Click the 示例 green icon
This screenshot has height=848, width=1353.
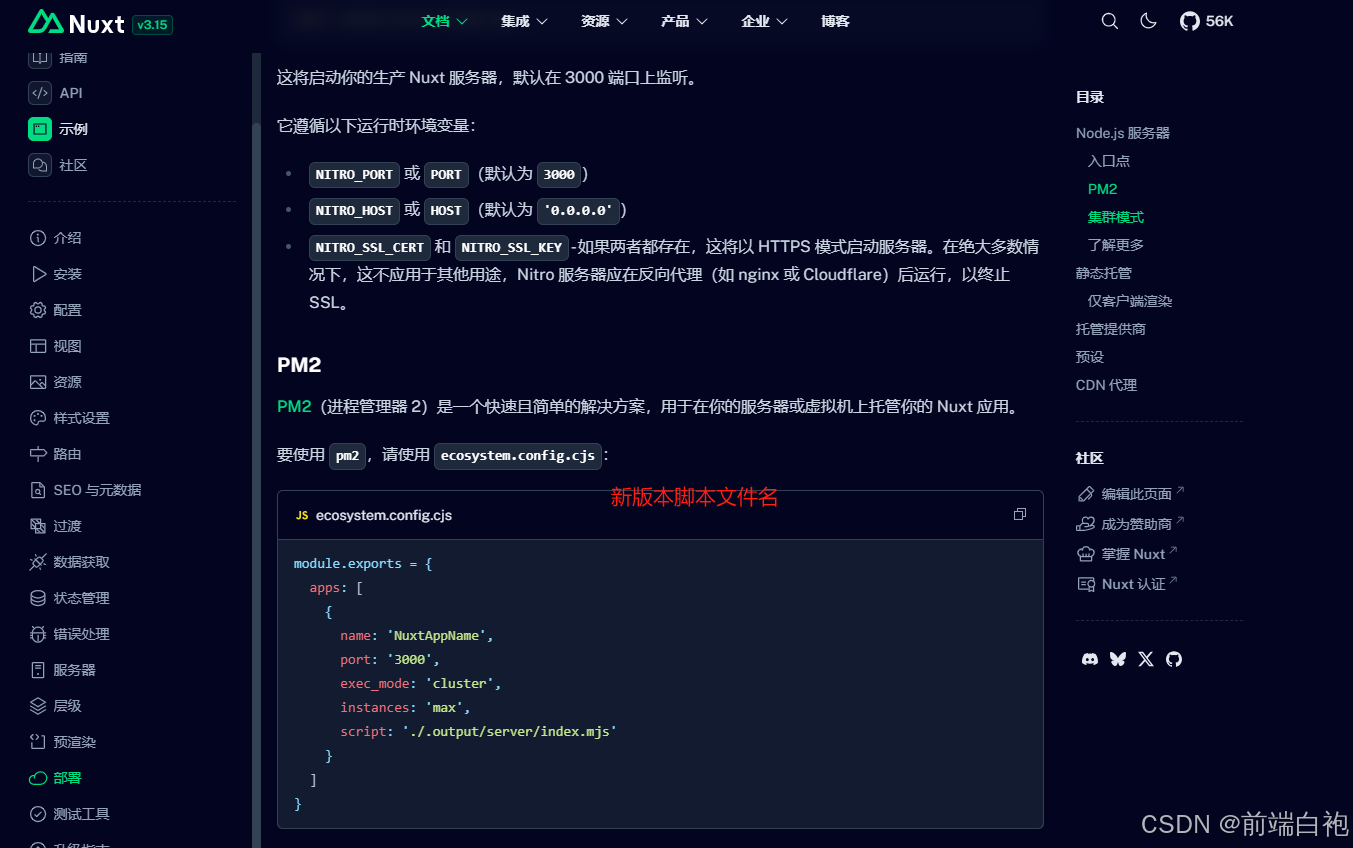point(40,129)
